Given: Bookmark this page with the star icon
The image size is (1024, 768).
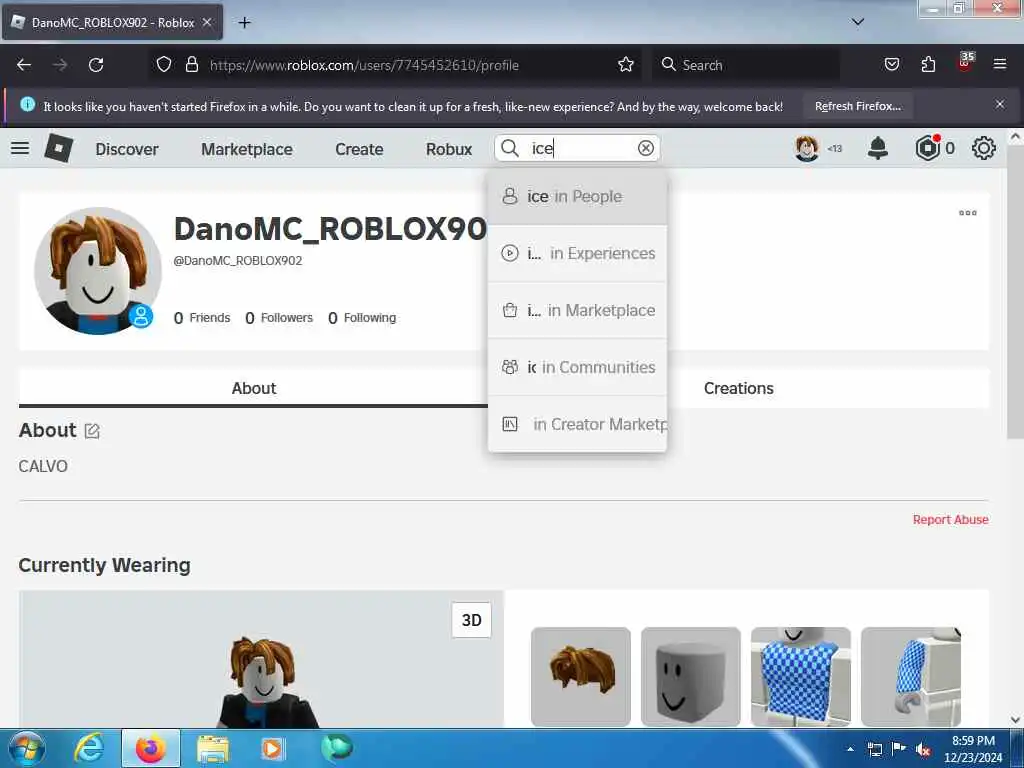Looking at the screenshot, I should [626, 64].
